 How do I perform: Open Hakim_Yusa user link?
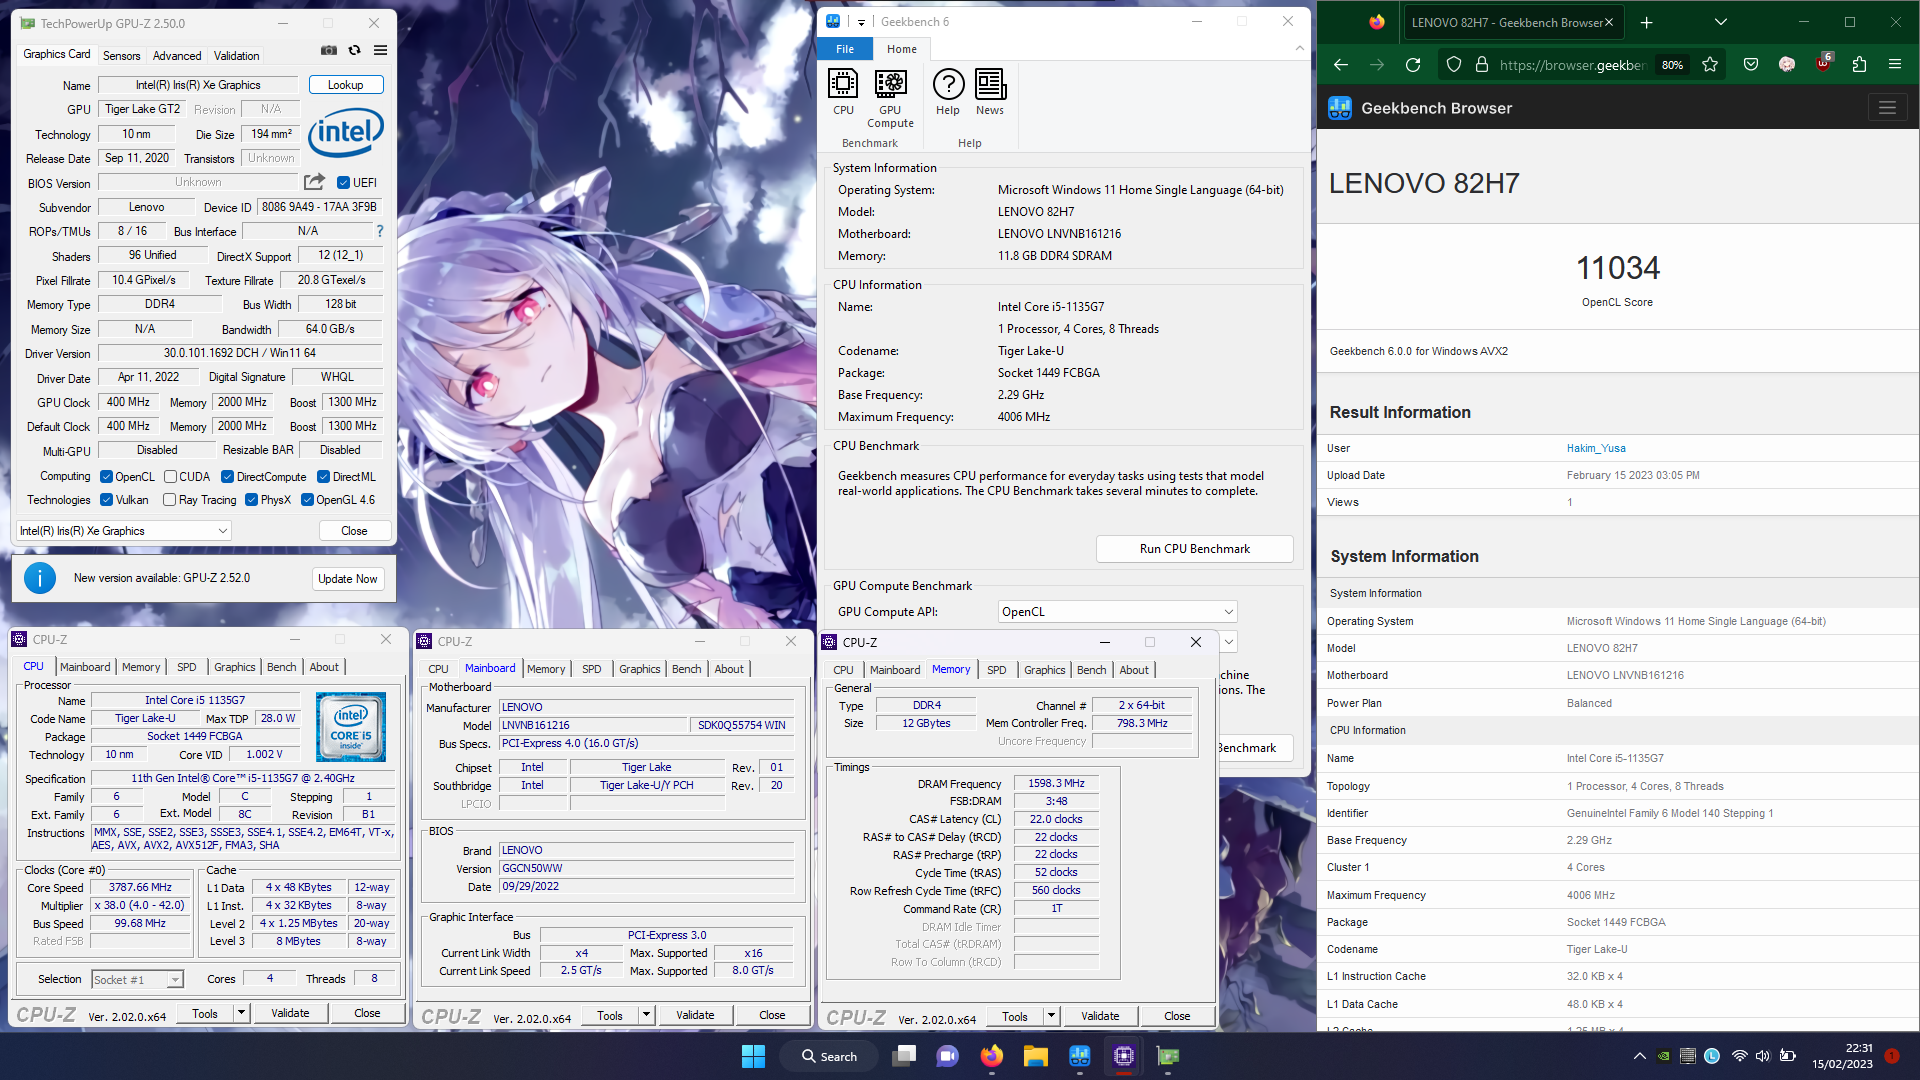coord(1596,448)
